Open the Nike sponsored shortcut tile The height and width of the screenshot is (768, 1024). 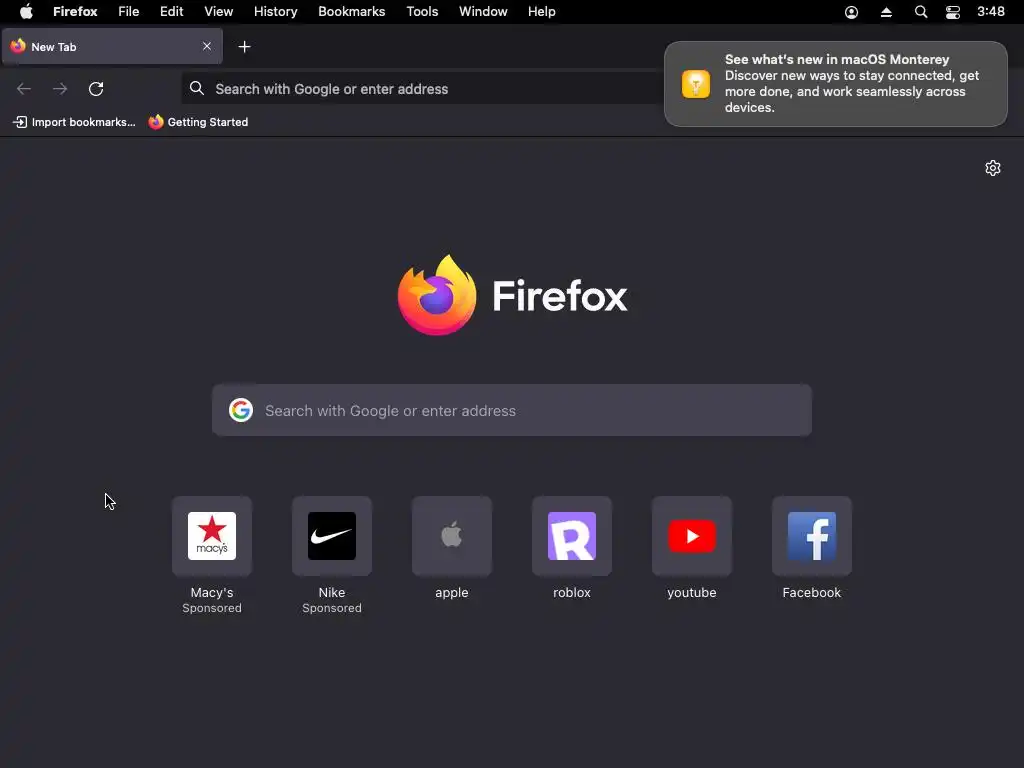click(x=332, y=536)
